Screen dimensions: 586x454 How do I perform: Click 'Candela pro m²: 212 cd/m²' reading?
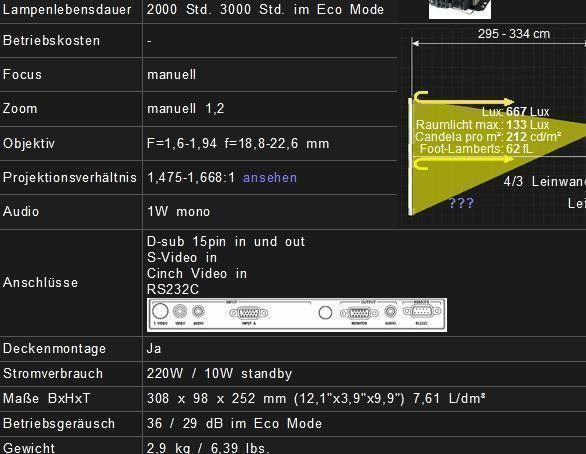click(x=488, y=137)
